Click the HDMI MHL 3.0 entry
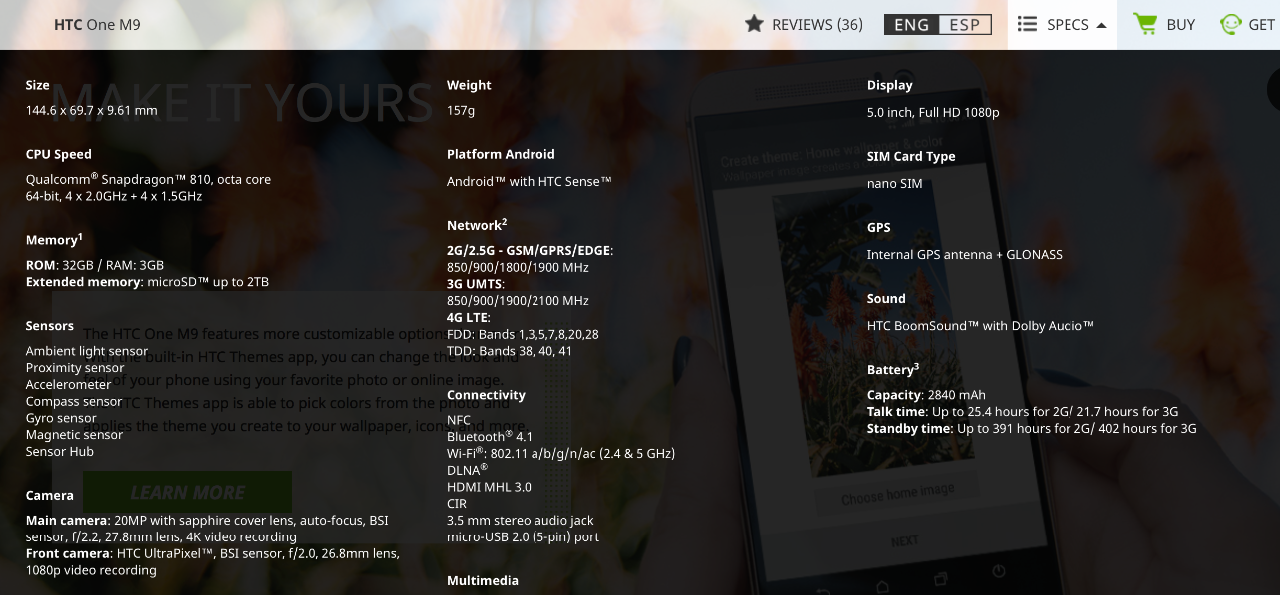This screenshot has height=595, width=1280. click(x=489, y=487)
